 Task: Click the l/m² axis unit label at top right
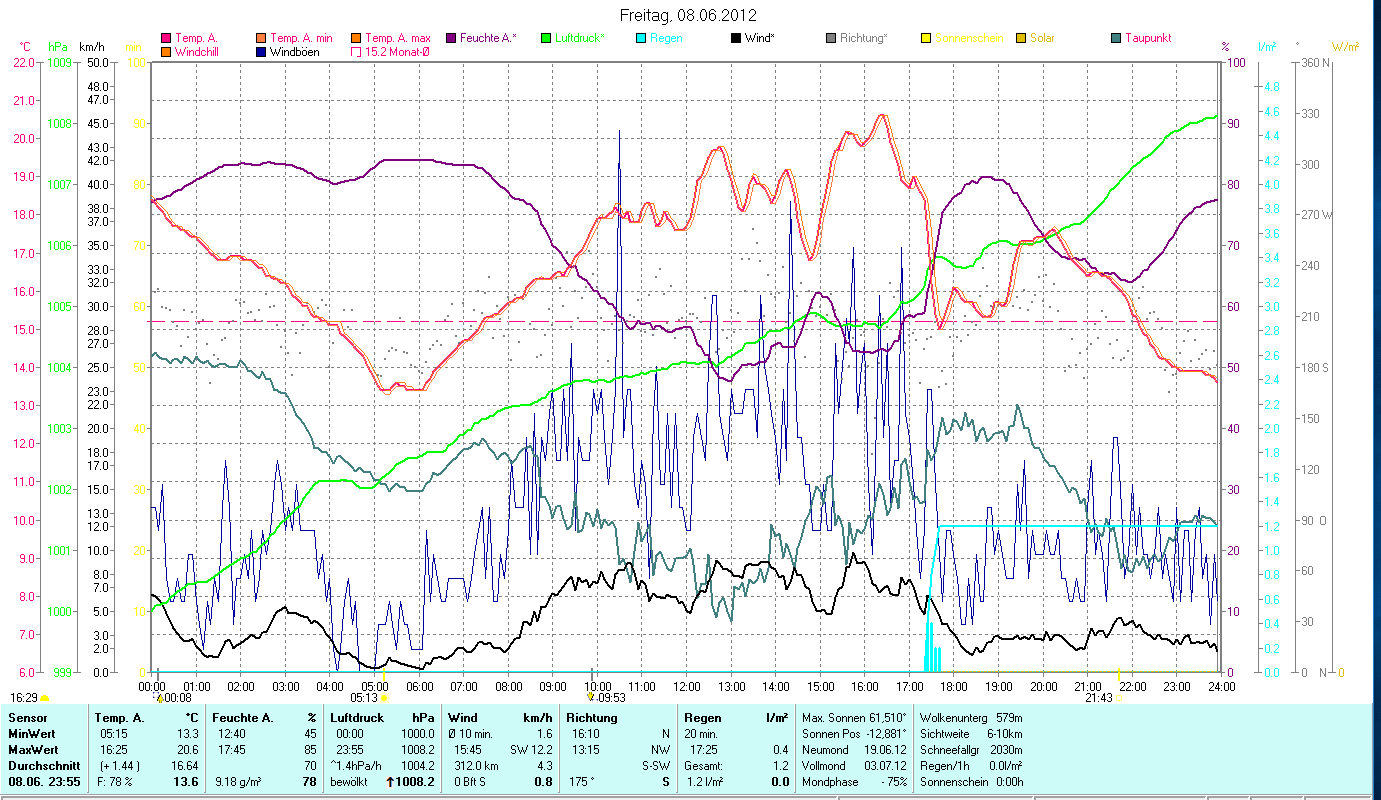[1267, 47]
